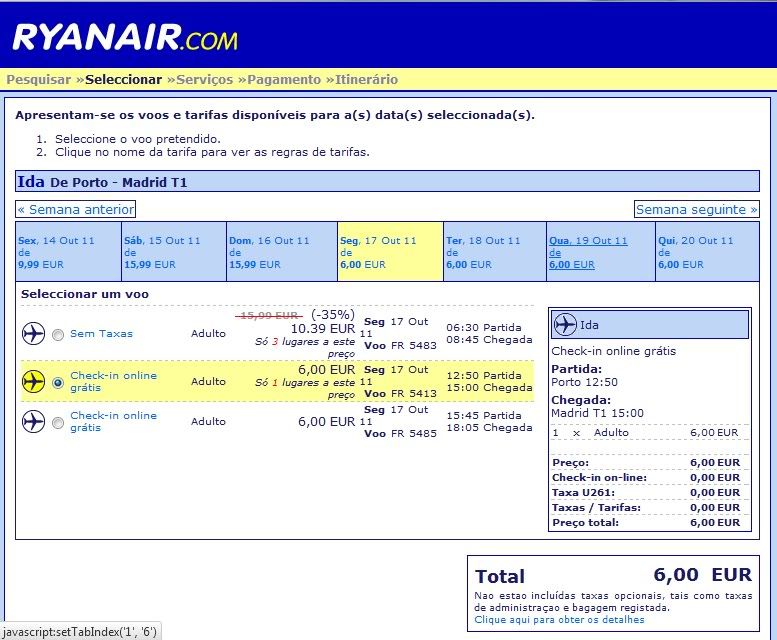Screen dimensions: 777x640
Task: Open Sem Taxas fare rules link
Action: [102, 334]
